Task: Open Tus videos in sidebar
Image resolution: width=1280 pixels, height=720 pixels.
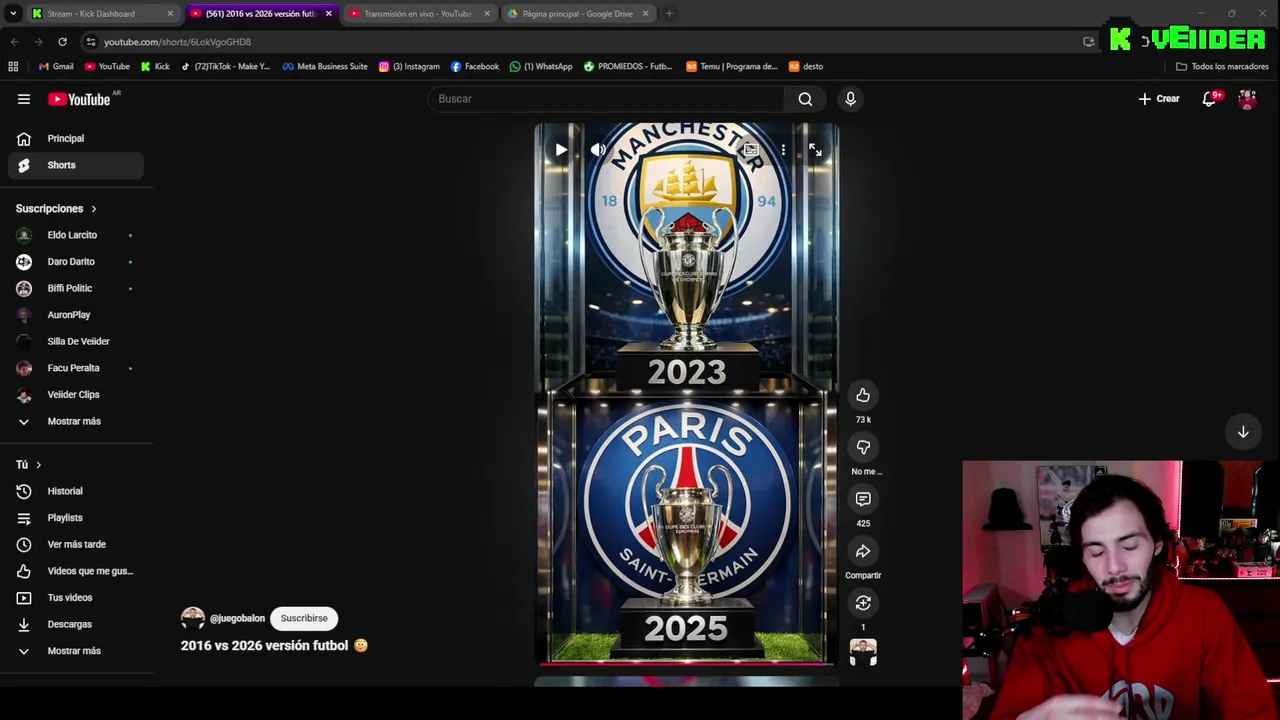Action: (76, 598)
